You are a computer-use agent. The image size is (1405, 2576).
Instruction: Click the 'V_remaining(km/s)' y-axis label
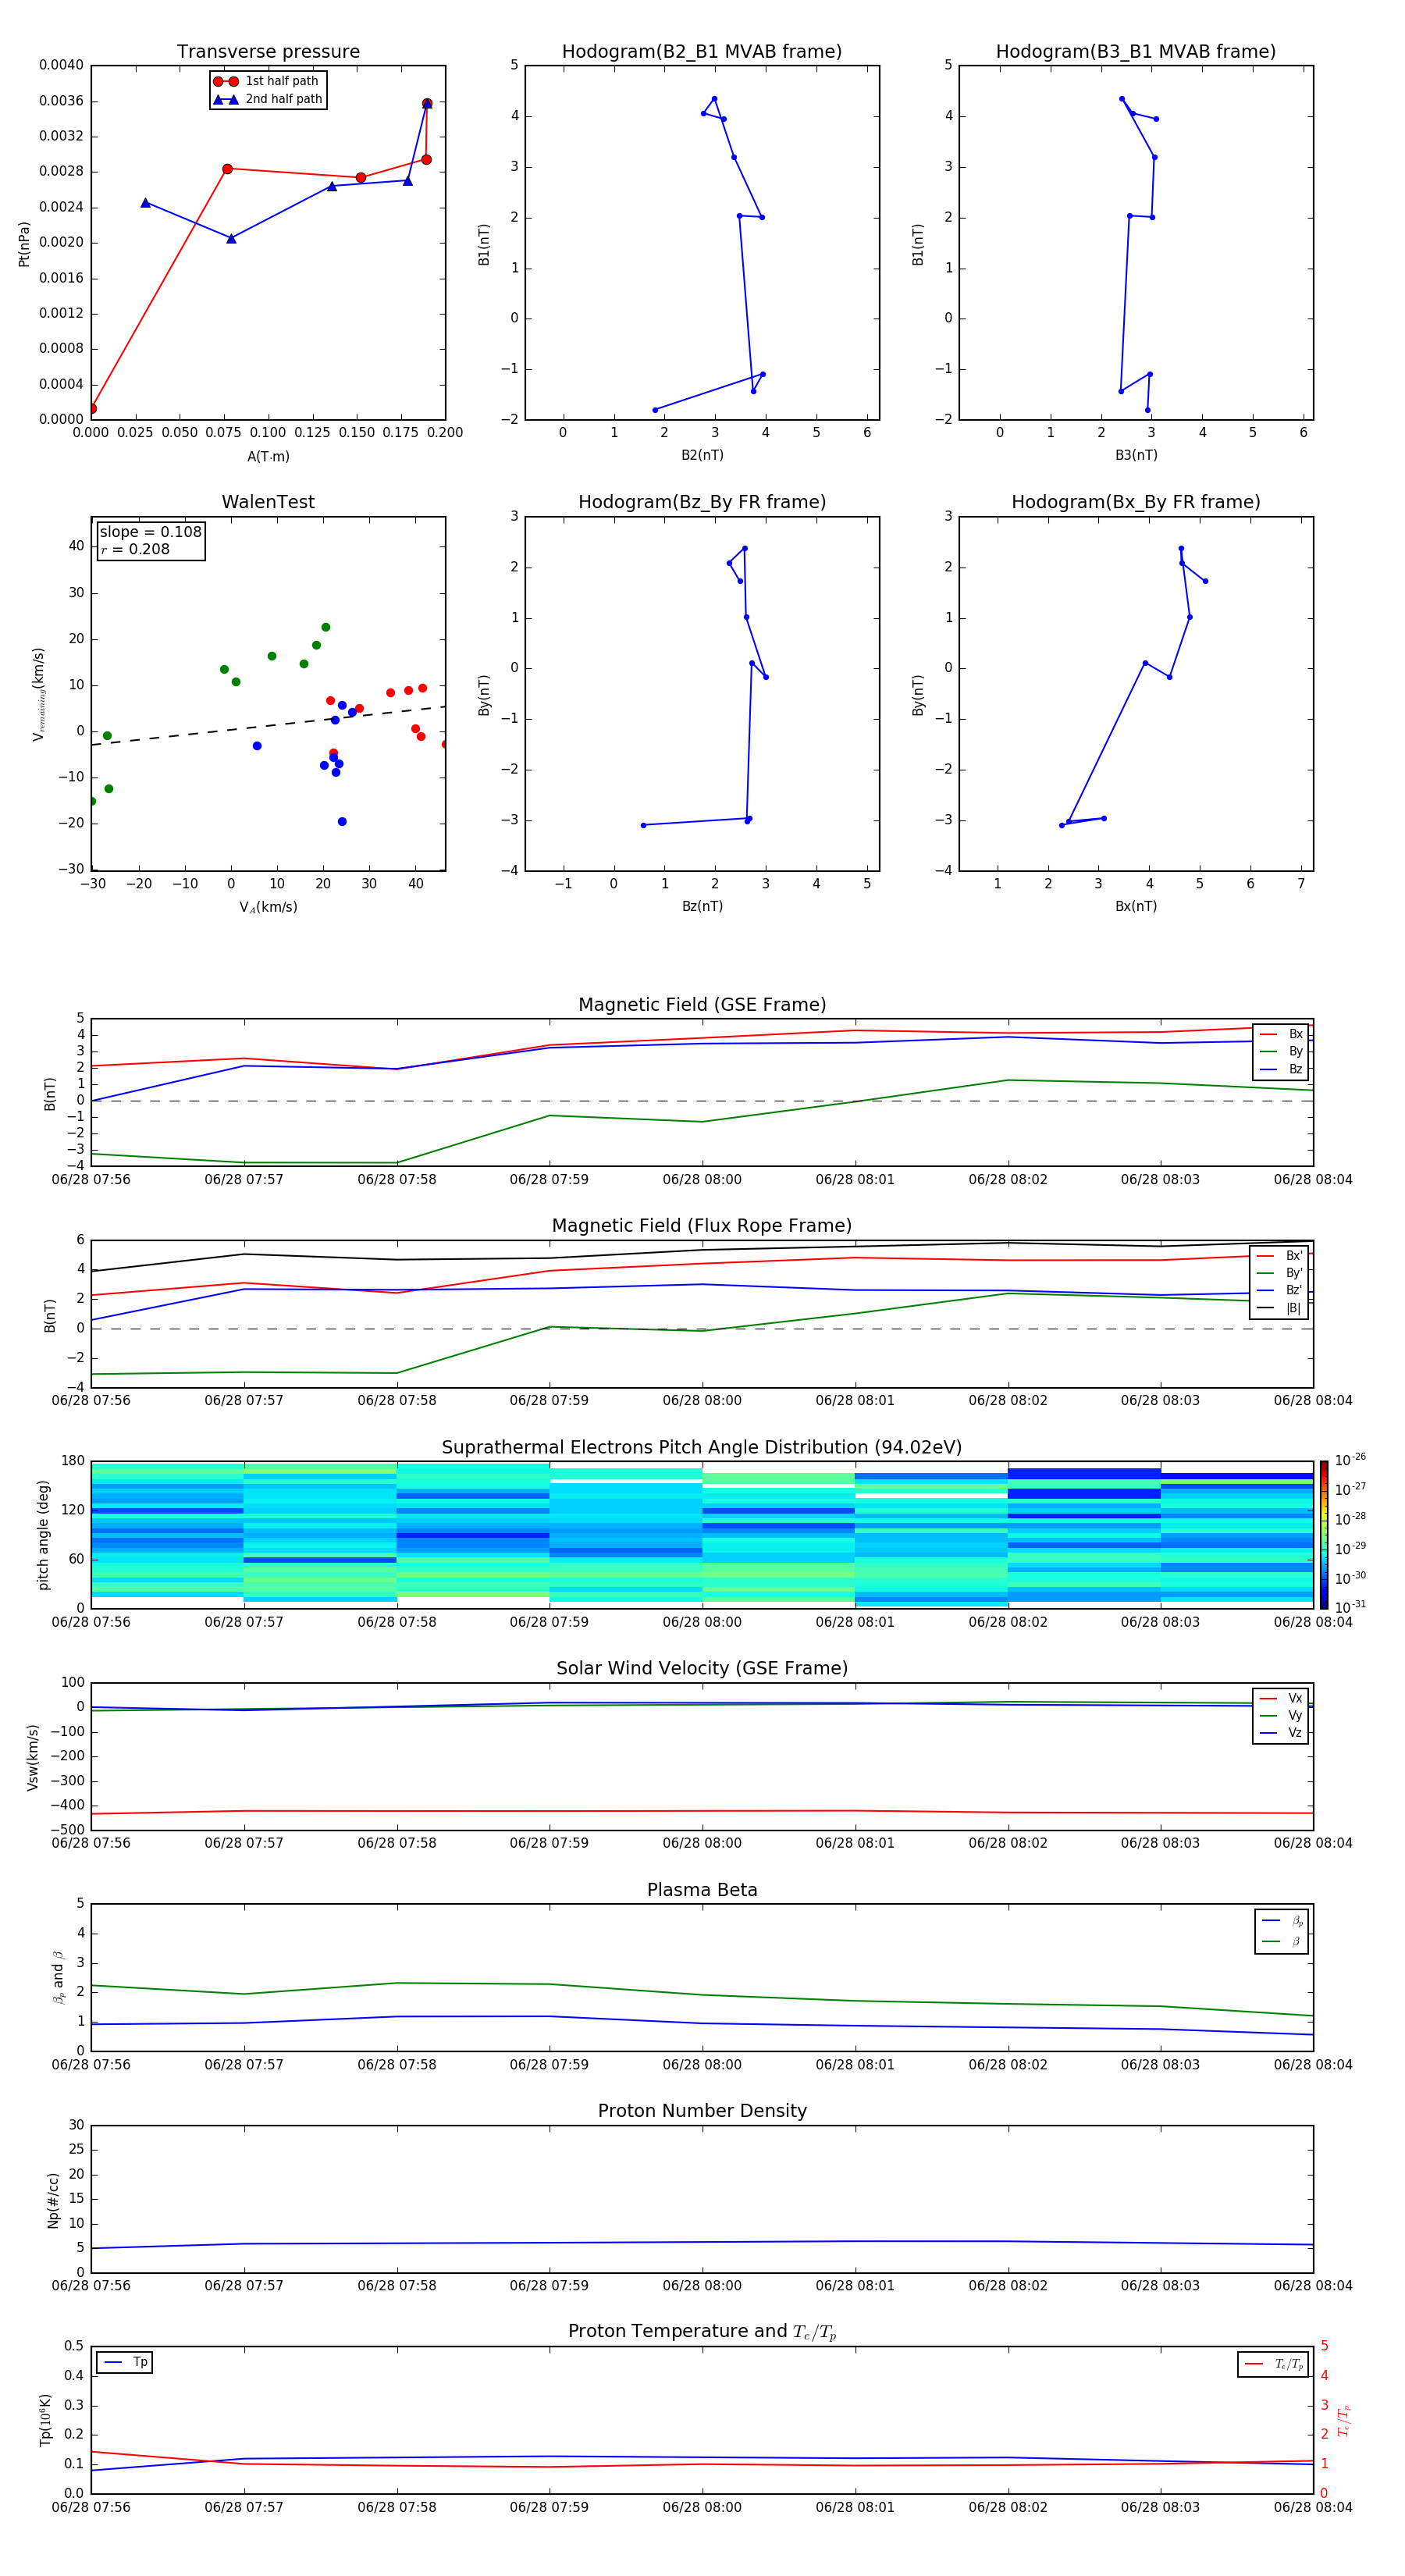pyautogui.click(x=38, y=694)
